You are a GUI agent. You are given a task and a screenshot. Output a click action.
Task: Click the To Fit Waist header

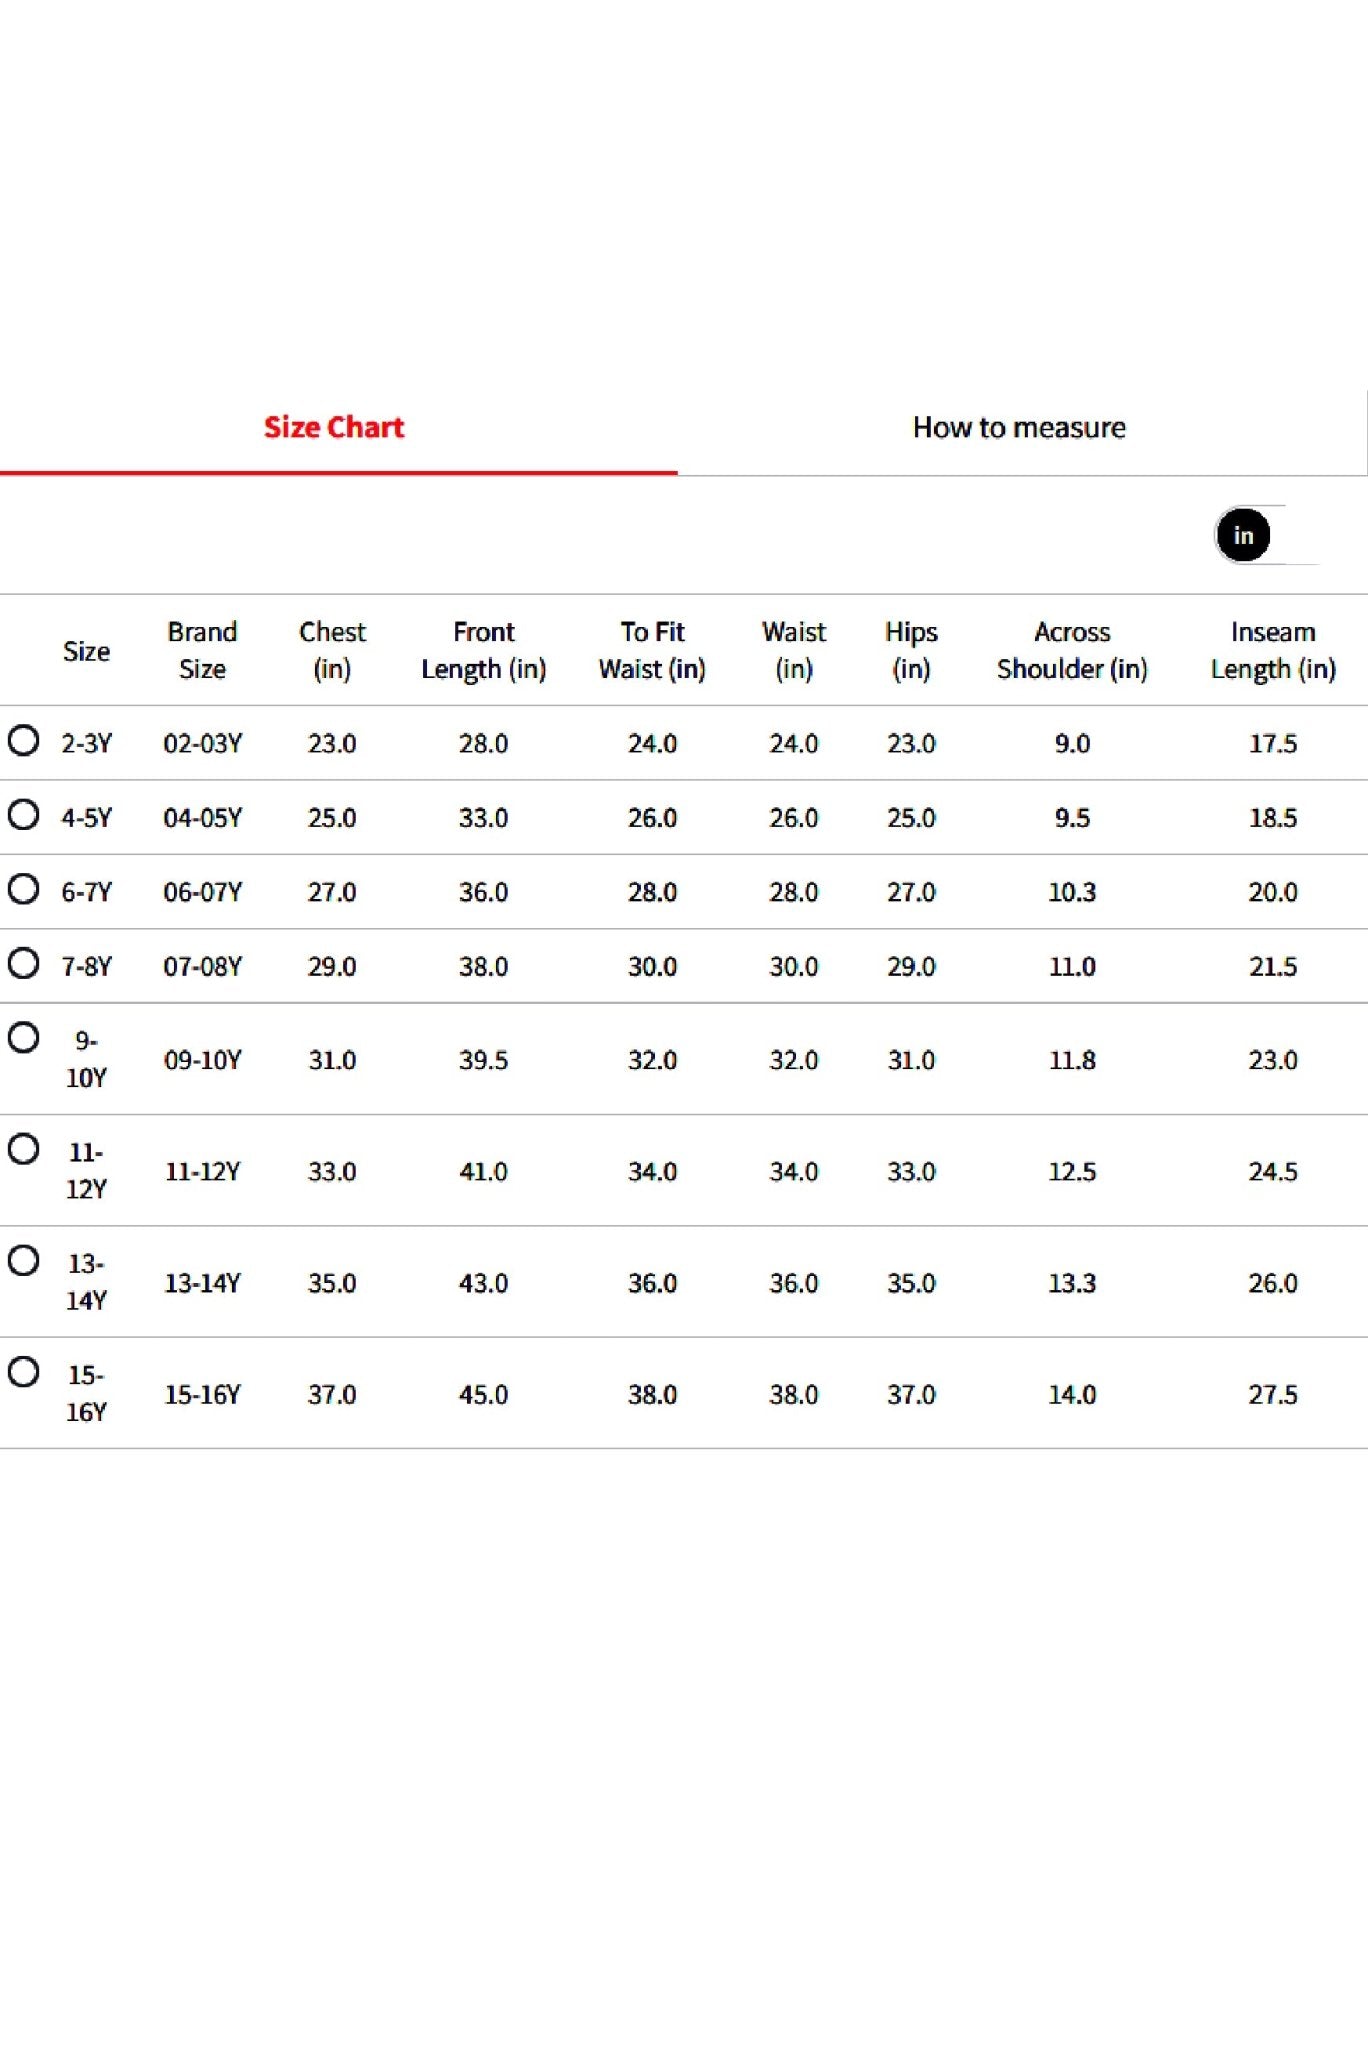[x=652, y=650]
